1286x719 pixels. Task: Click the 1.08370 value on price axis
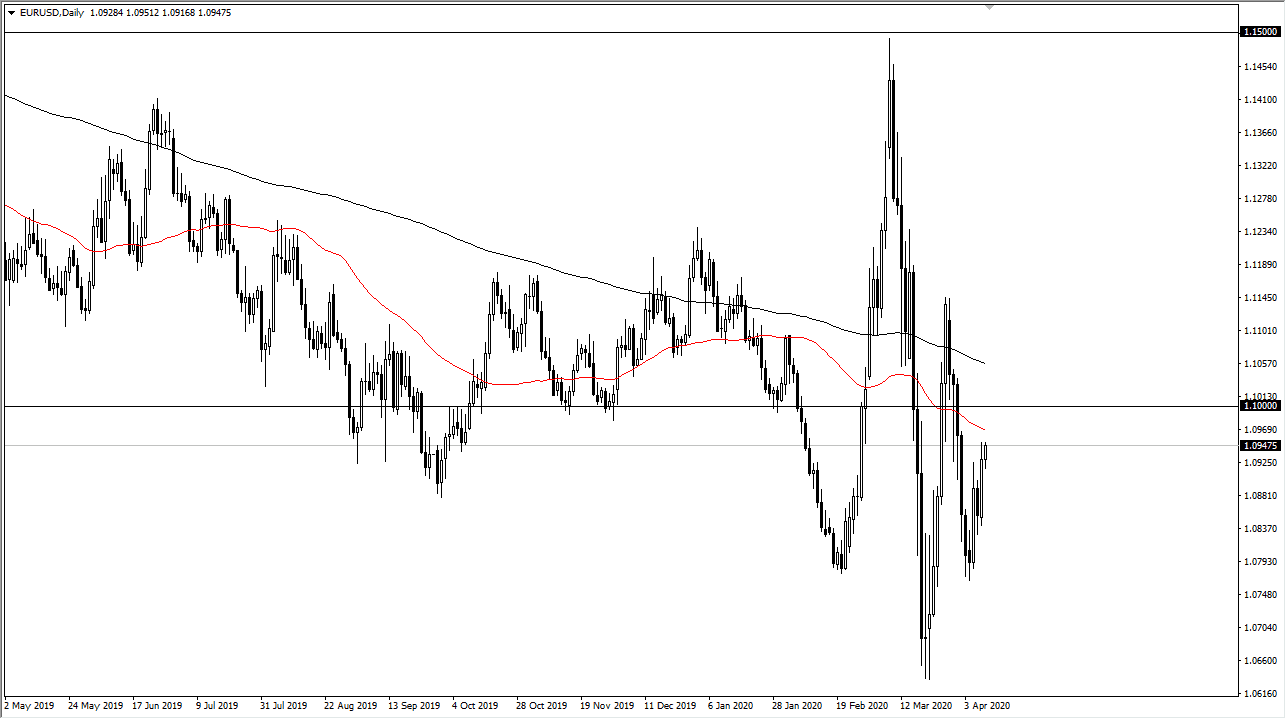1261,529
